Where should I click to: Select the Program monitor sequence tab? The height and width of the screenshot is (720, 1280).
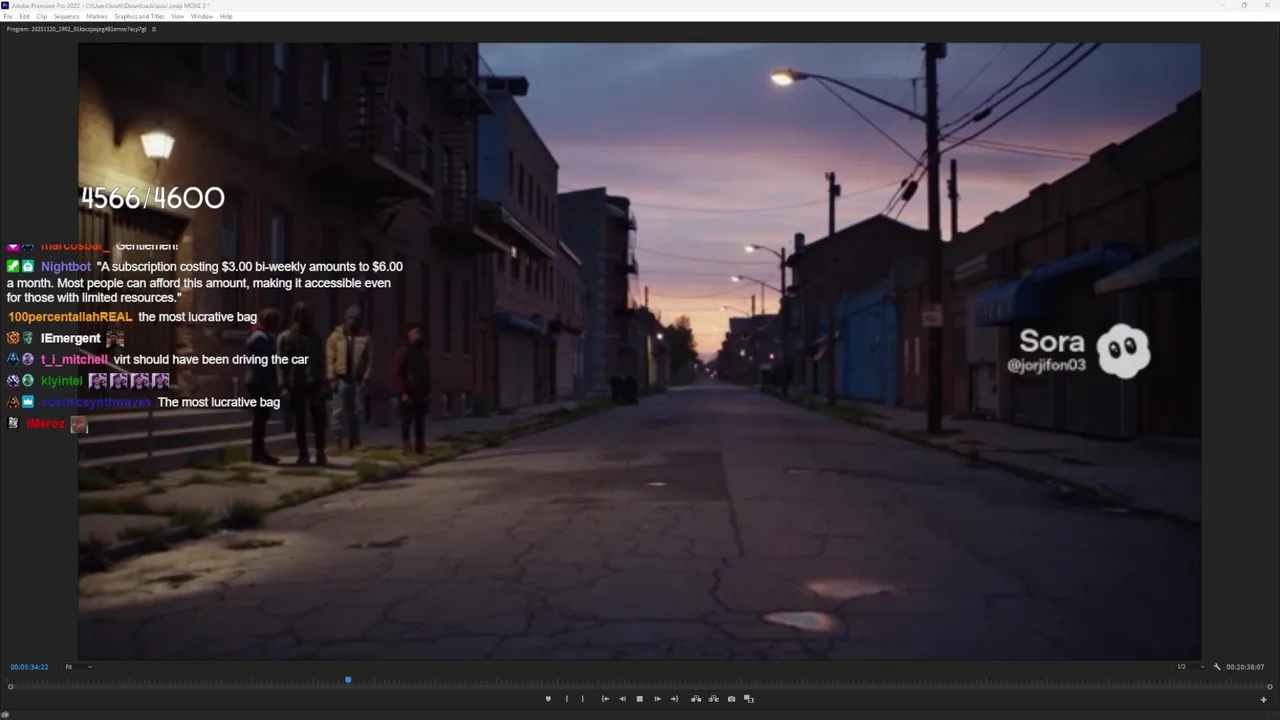point(76,29)
